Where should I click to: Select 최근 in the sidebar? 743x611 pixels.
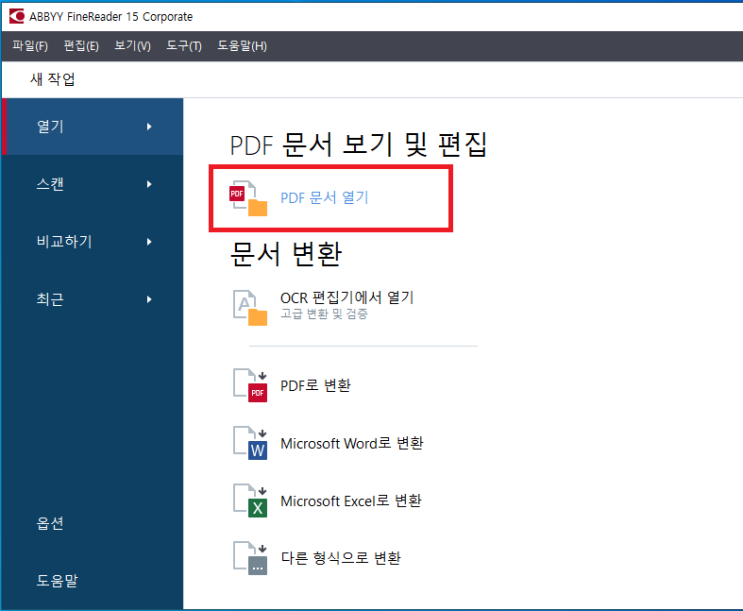(92, 299)
